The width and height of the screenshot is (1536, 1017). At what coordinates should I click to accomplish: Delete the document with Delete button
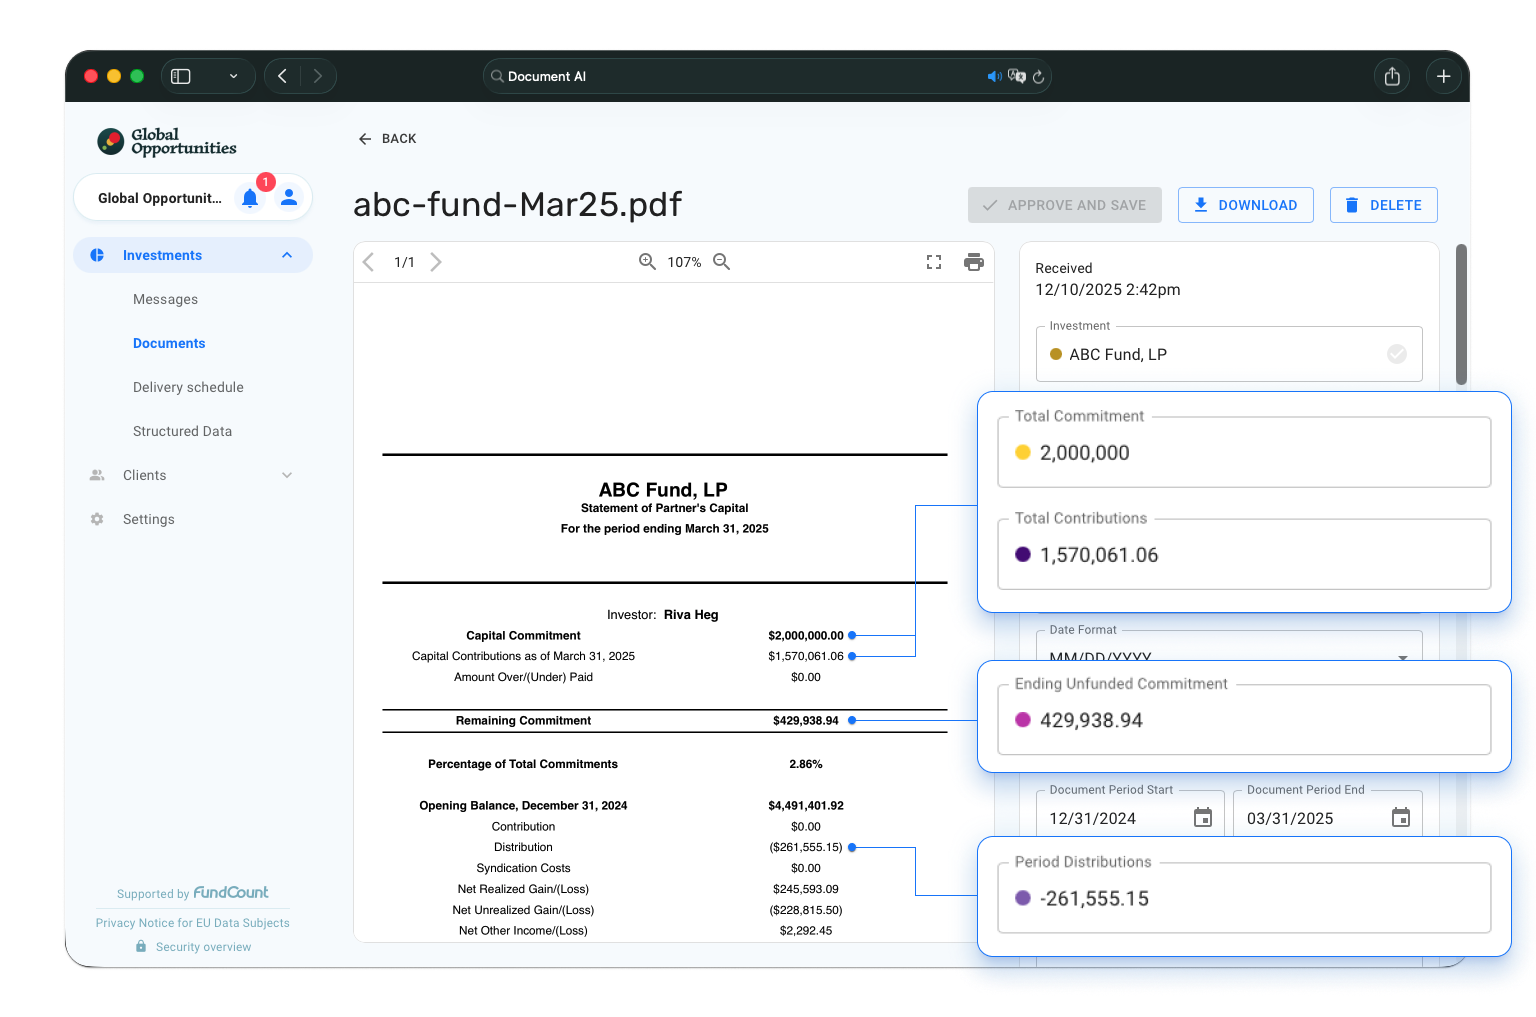pos(1383,205)
